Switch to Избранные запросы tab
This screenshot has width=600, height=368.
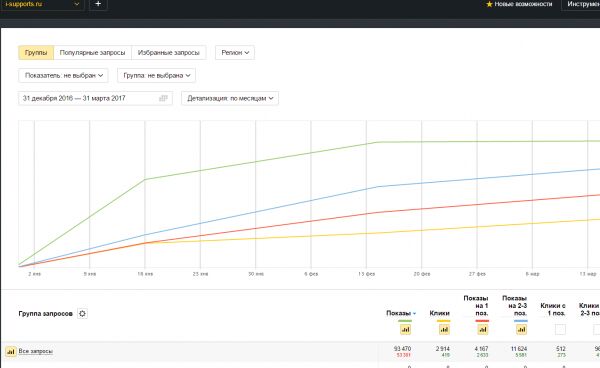tap(169, 53)
